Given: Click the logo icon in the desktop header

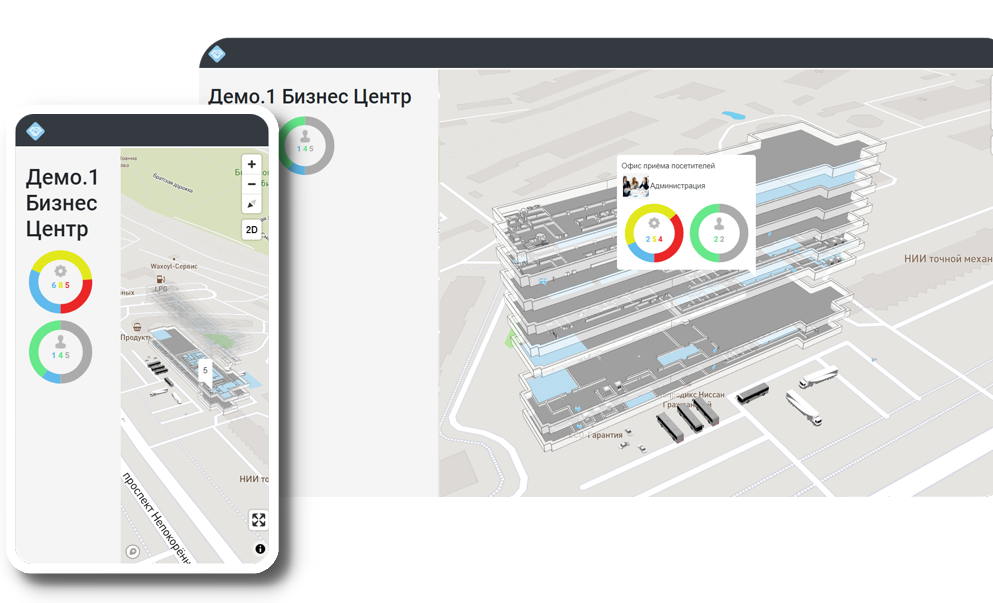Looking at the screenshot, I should click(x=217, y=54).
